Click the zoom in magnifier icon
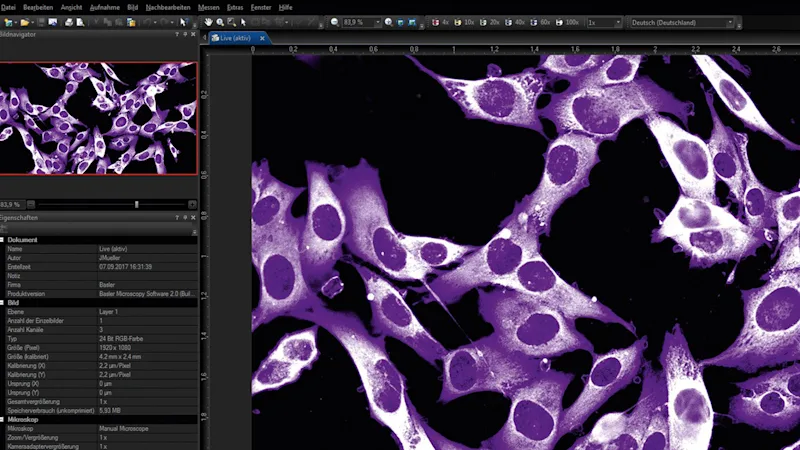The width and height of the screenshot is (800, 450). [x=389, y=22]
